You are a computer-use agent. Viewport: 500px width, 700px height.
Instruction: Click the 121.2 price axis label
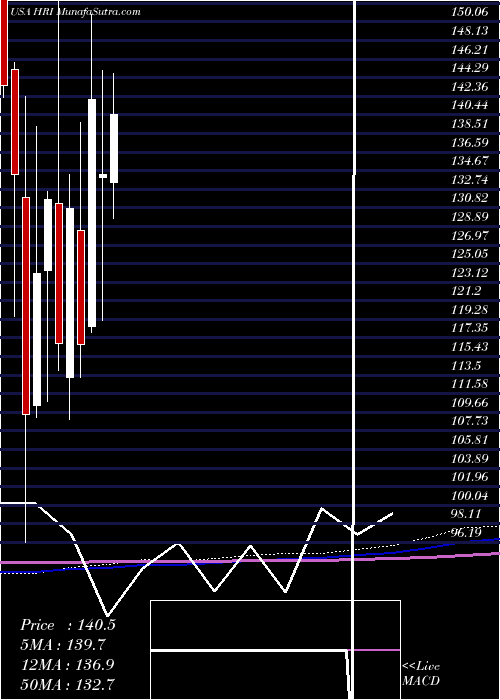coord(466,291)
